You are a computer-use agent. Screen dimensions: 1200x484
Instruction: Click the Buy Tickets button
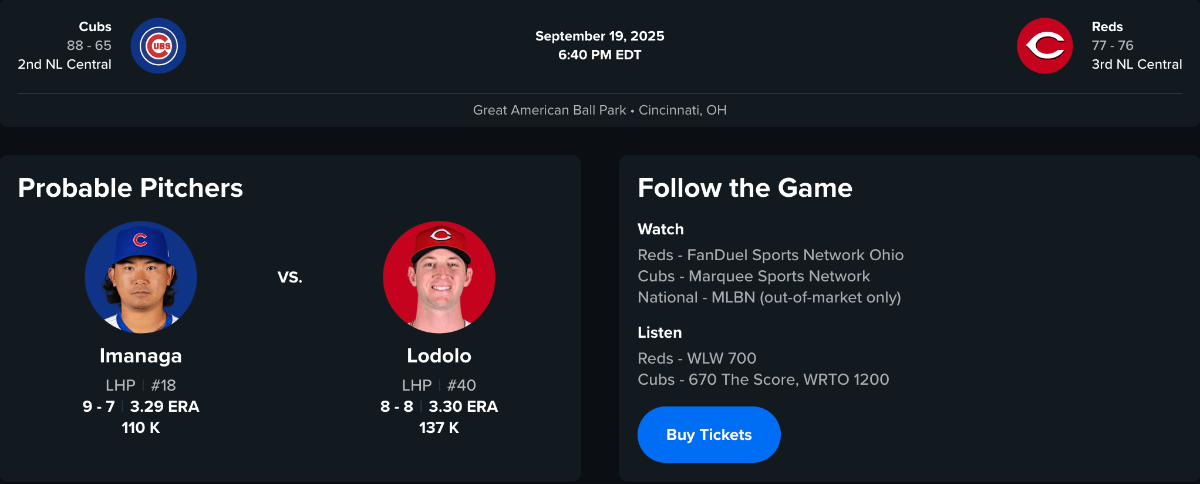tap(708, 435)
